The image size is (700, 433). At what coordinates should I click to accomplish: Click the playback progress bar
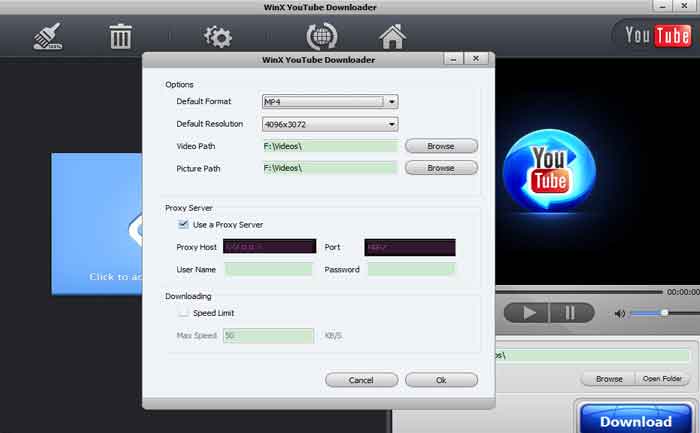pos(579,291)
